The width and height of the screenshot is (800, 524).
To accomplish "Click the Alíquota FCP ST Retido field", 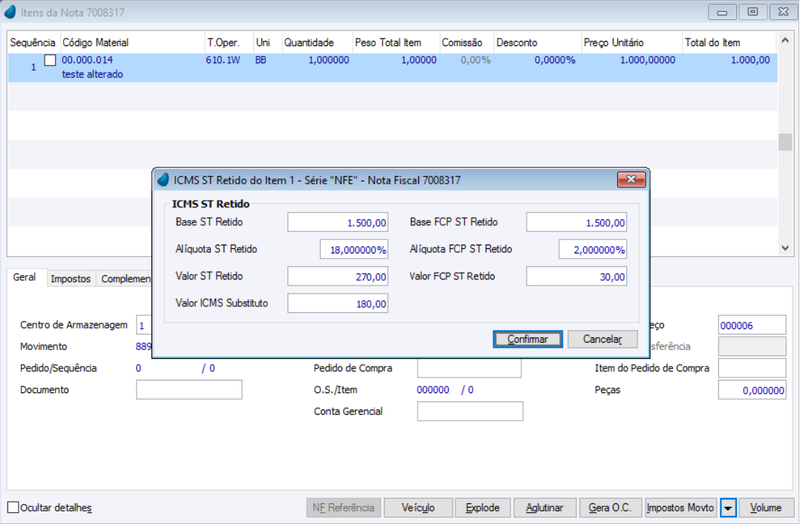I will point(593,249).
